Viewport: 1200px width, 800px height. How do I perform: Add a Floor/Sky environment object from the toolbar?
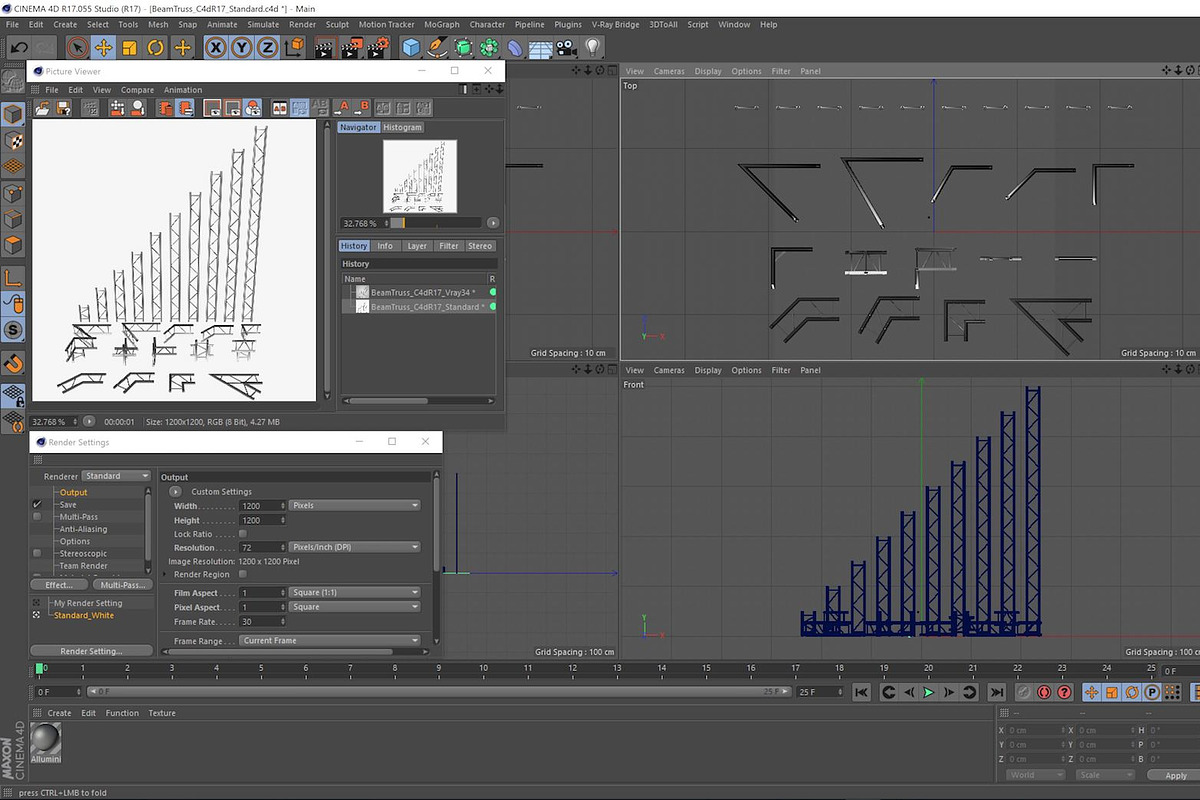541,47
